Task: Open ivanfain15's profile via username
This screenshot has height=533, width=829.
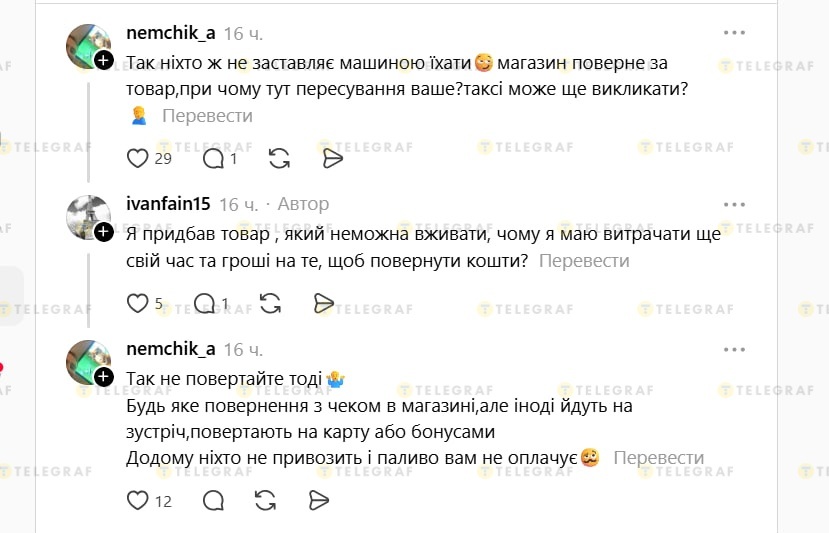Action: (168, 204)
